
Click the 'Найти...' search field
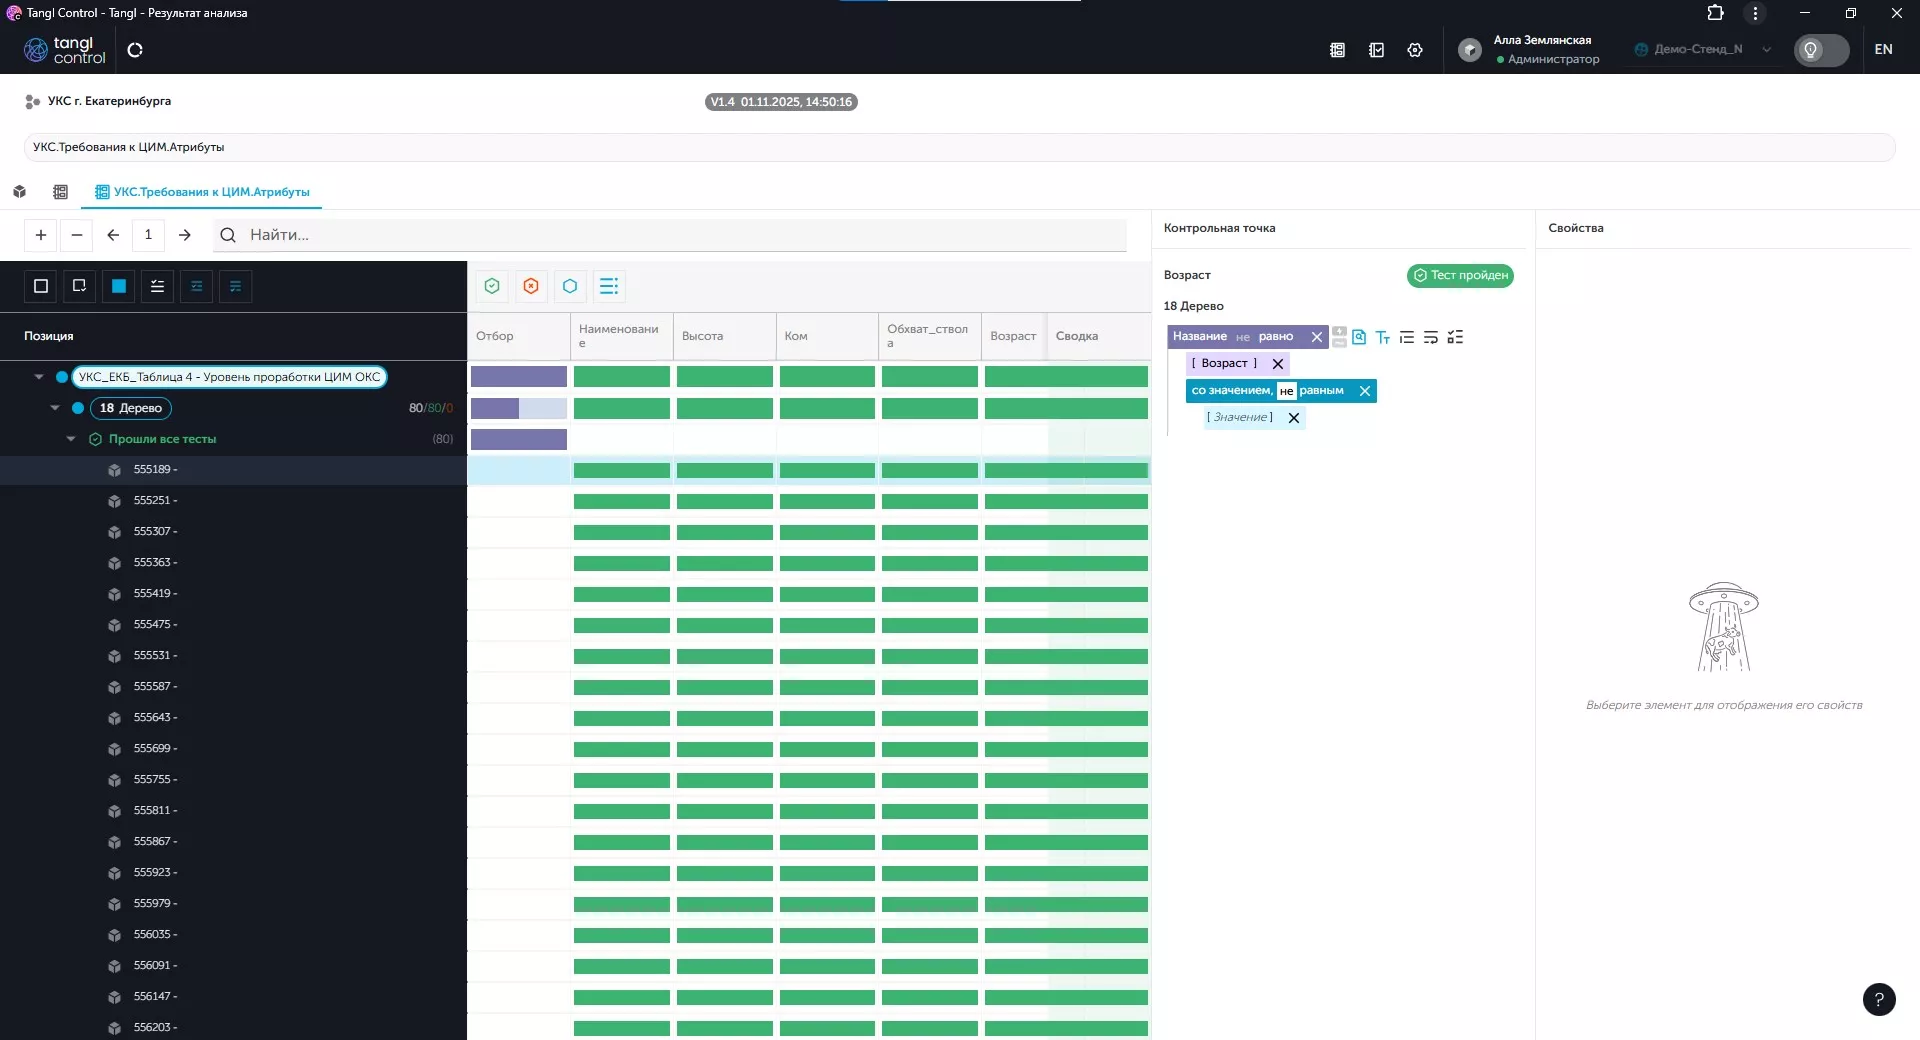[x=680, y=235]
